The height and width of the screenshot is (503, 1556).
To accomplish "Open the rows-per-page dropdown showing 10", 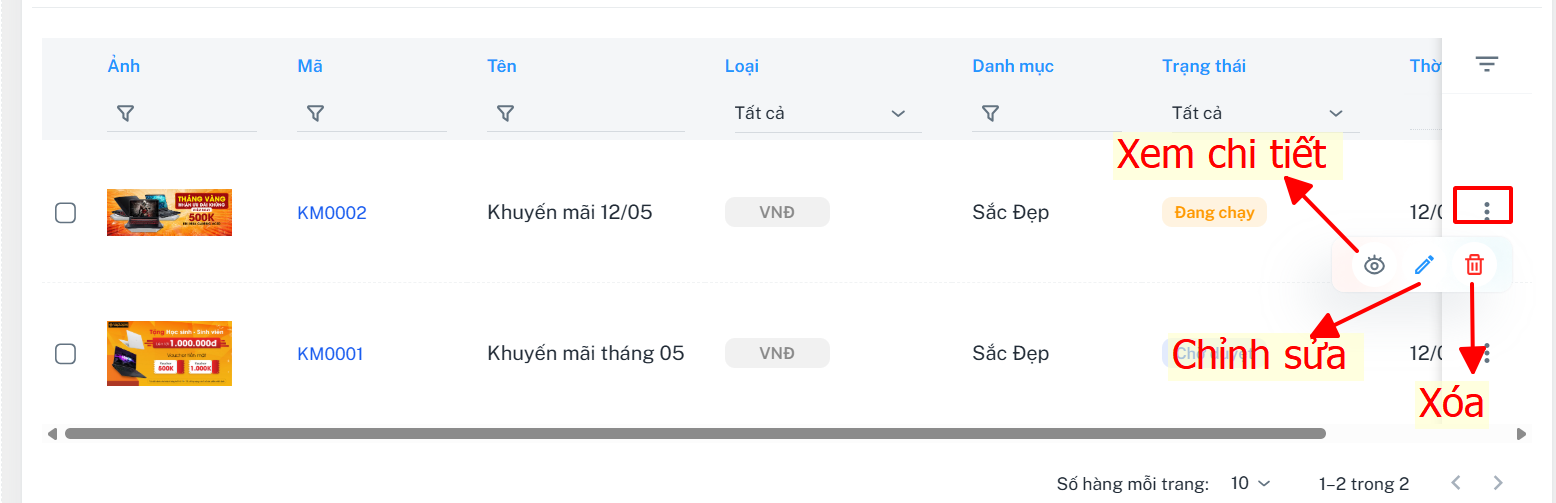I will 1250,483.
